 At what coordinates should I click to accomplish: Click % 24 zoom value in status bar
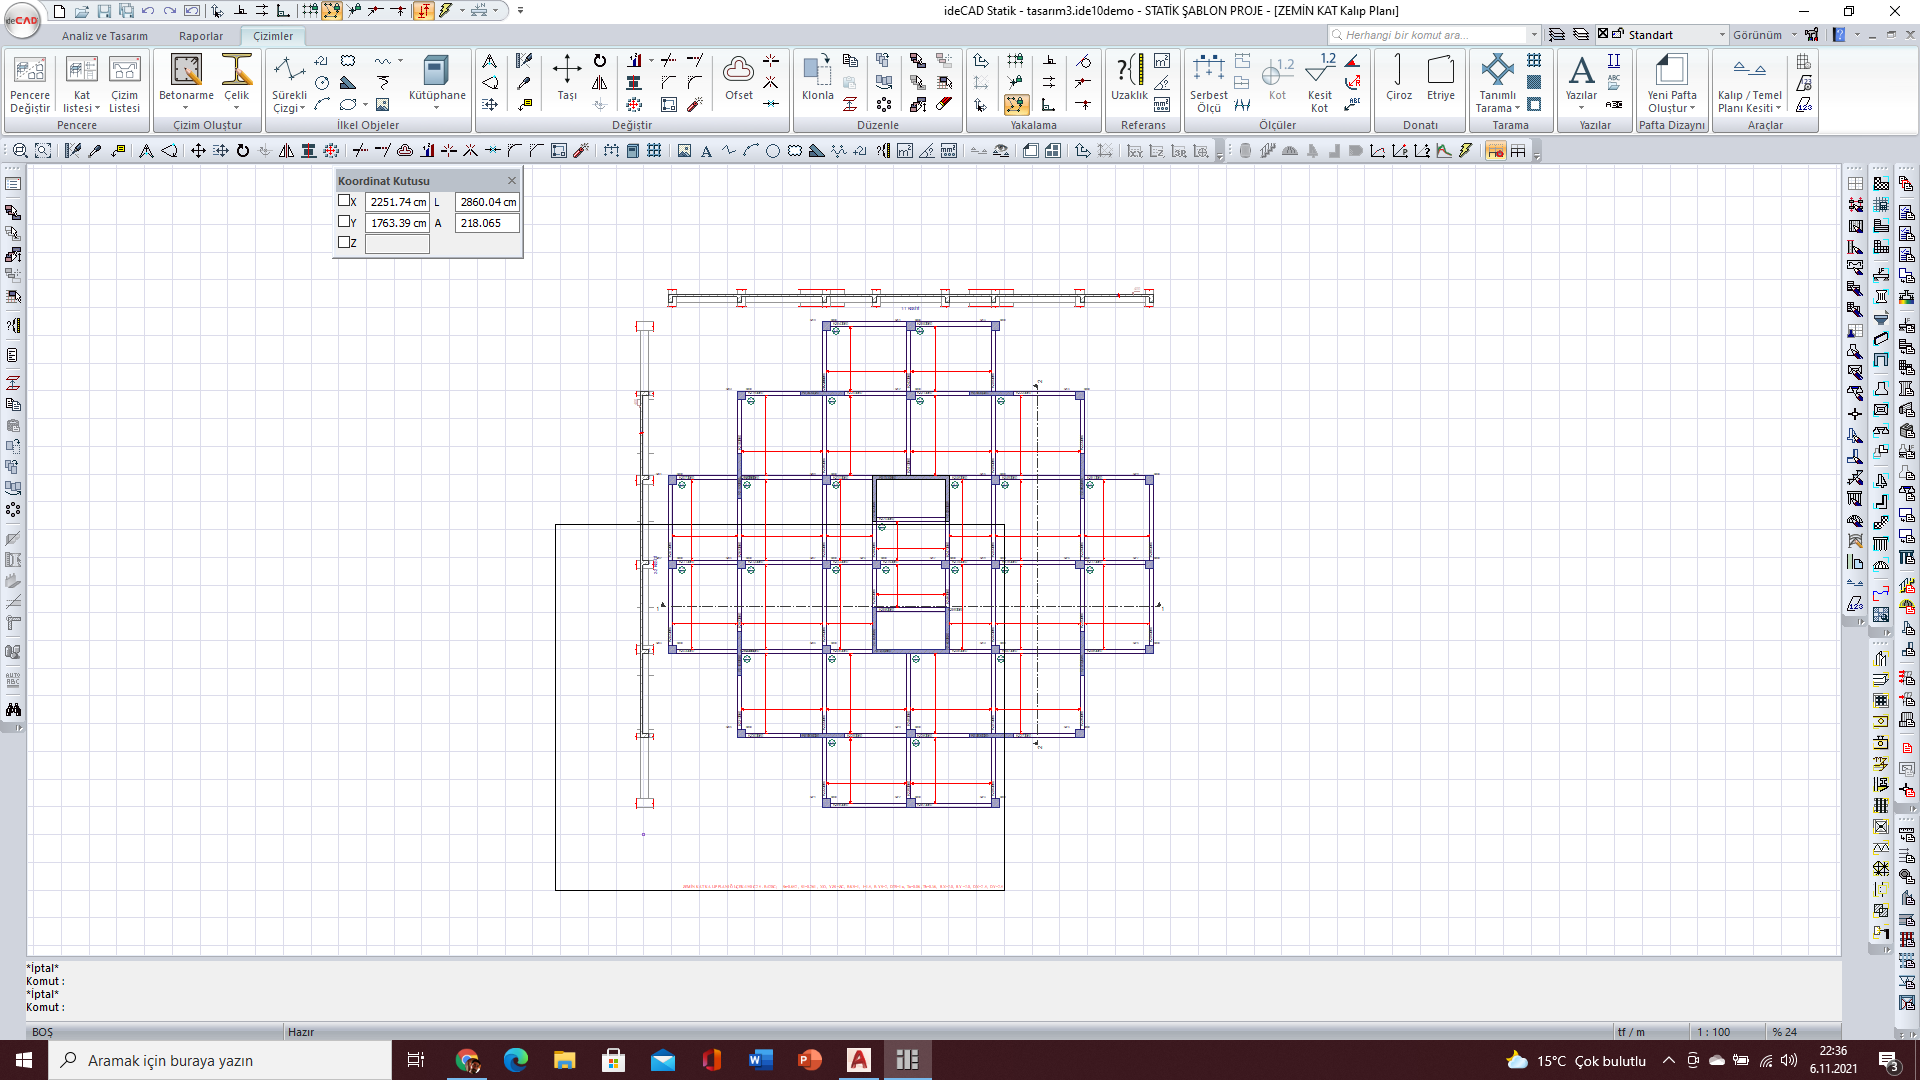pyautogui.click(x=1785, y=1032)
